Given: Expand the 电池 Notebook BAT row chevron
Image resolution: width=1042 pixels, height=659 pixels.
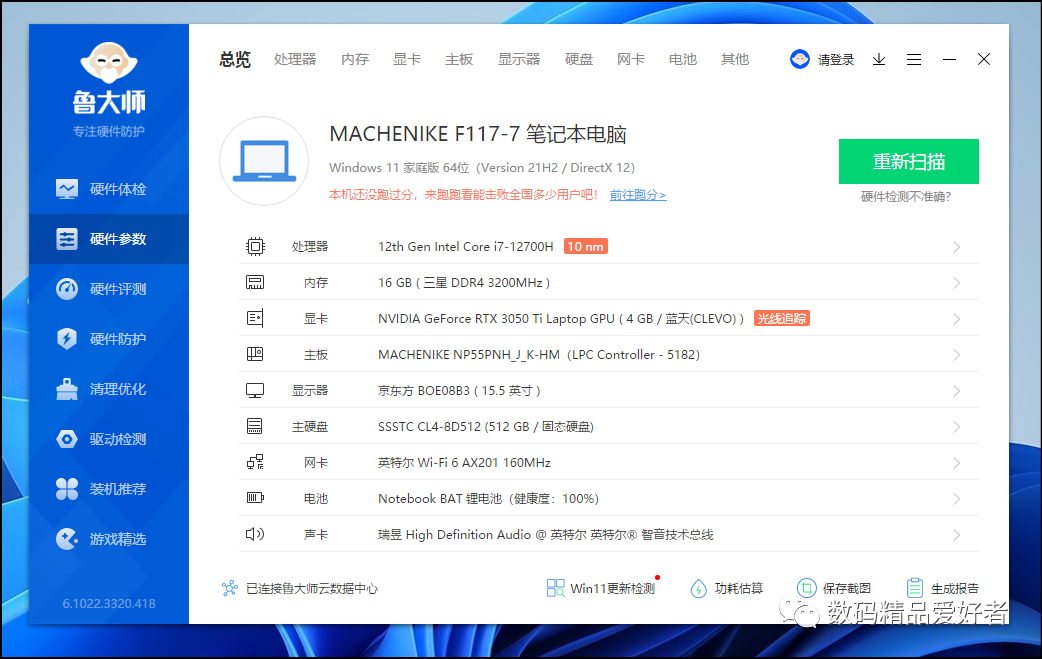Looking at the screenshot, I should coord(957,498).
